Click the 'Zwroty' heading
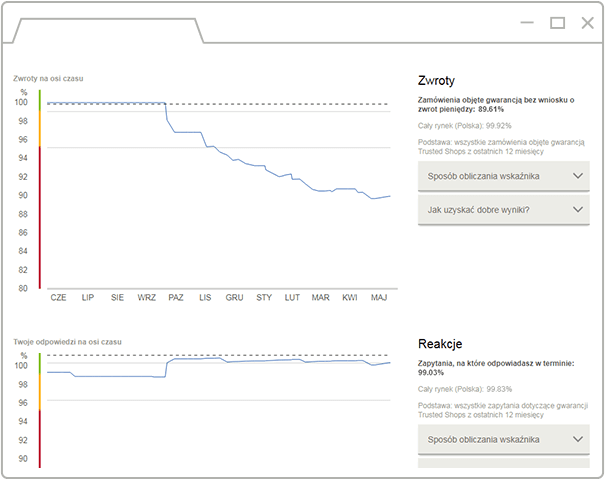The width and height of the screenshot is (605, 480). coord(436,81)
